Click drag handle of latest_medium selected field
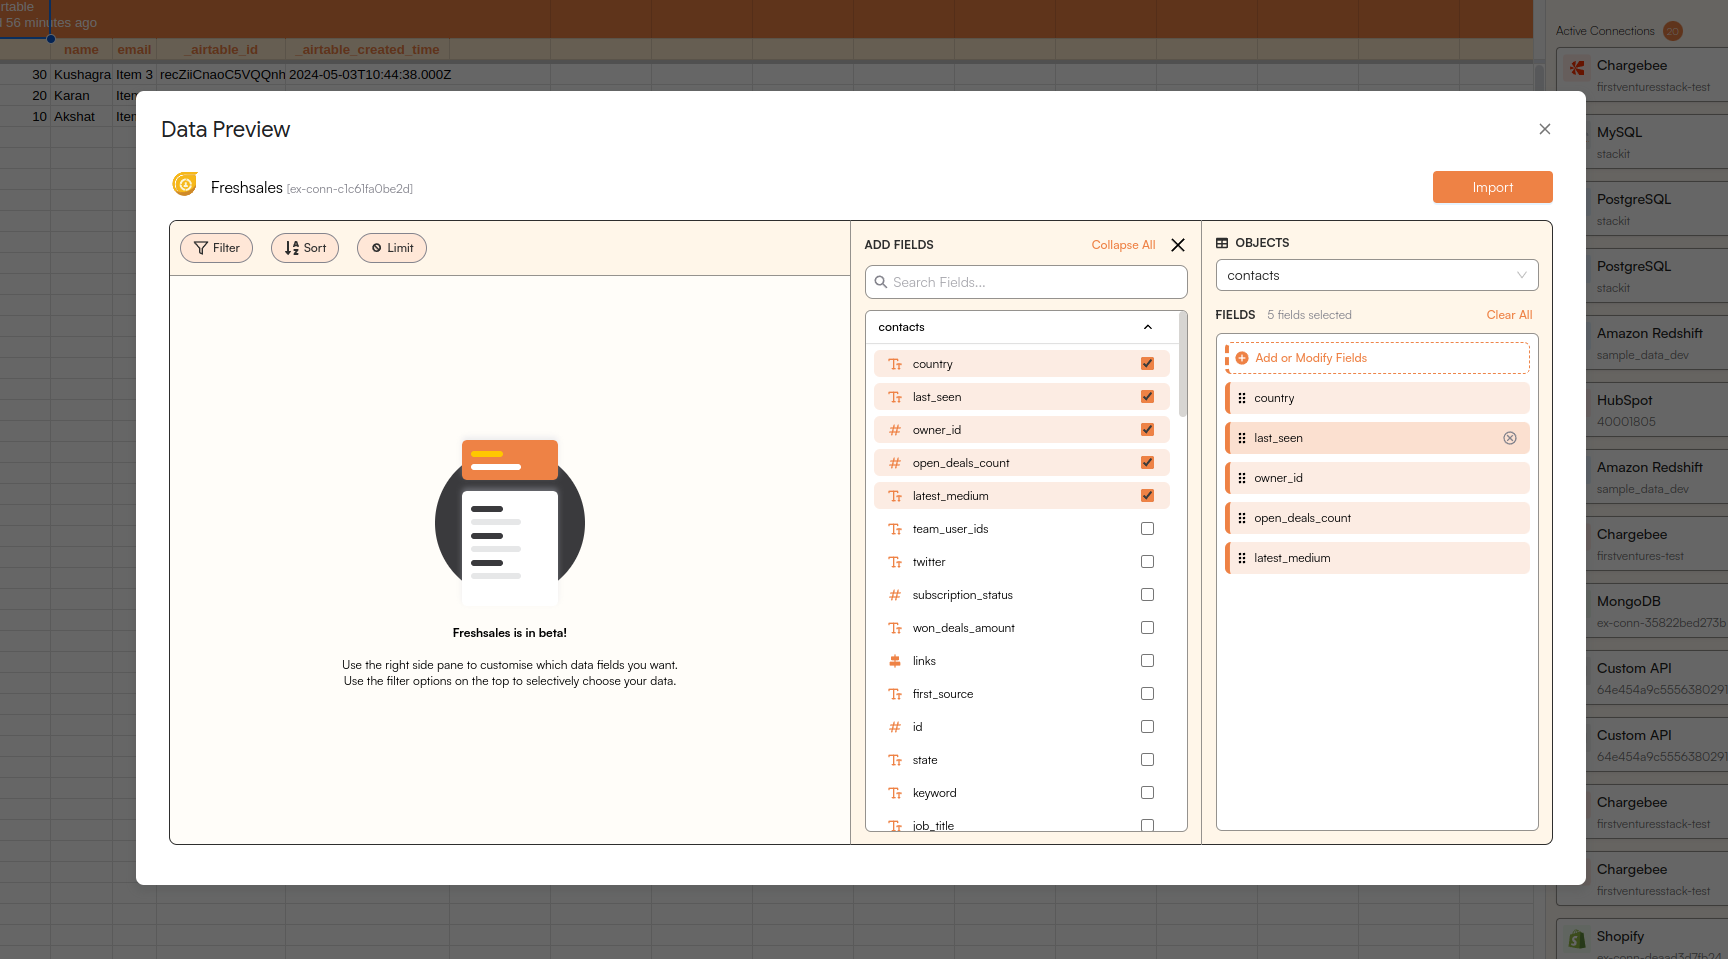 1242,558
